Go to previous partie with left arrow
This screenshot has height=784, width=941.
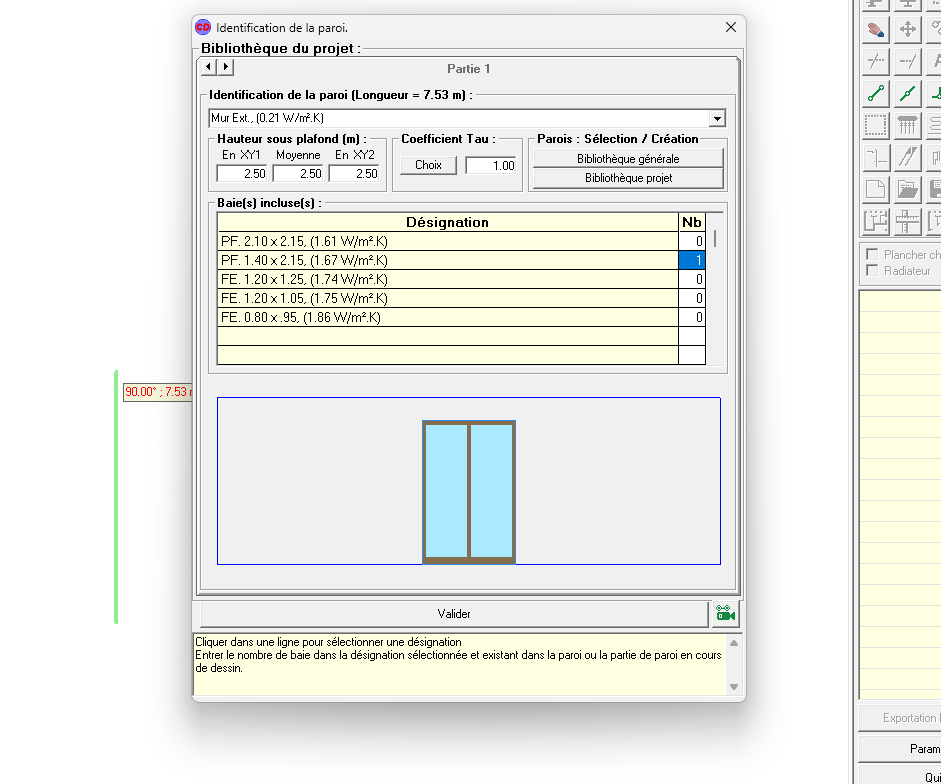209,67
